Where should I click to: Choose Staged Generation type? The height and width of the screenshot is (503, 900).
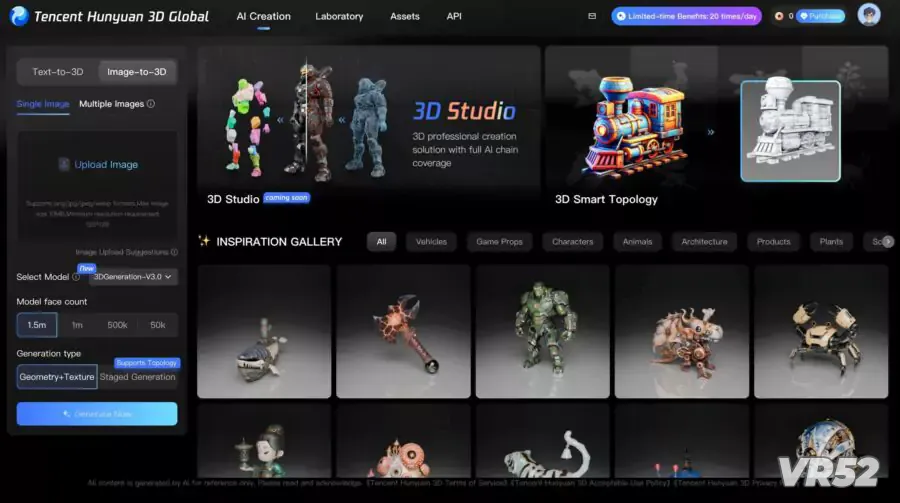click(x=138, y=377)
